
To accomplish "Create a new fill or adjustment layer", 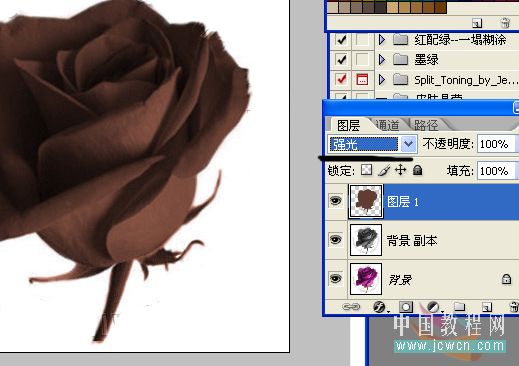I will 433,306.
